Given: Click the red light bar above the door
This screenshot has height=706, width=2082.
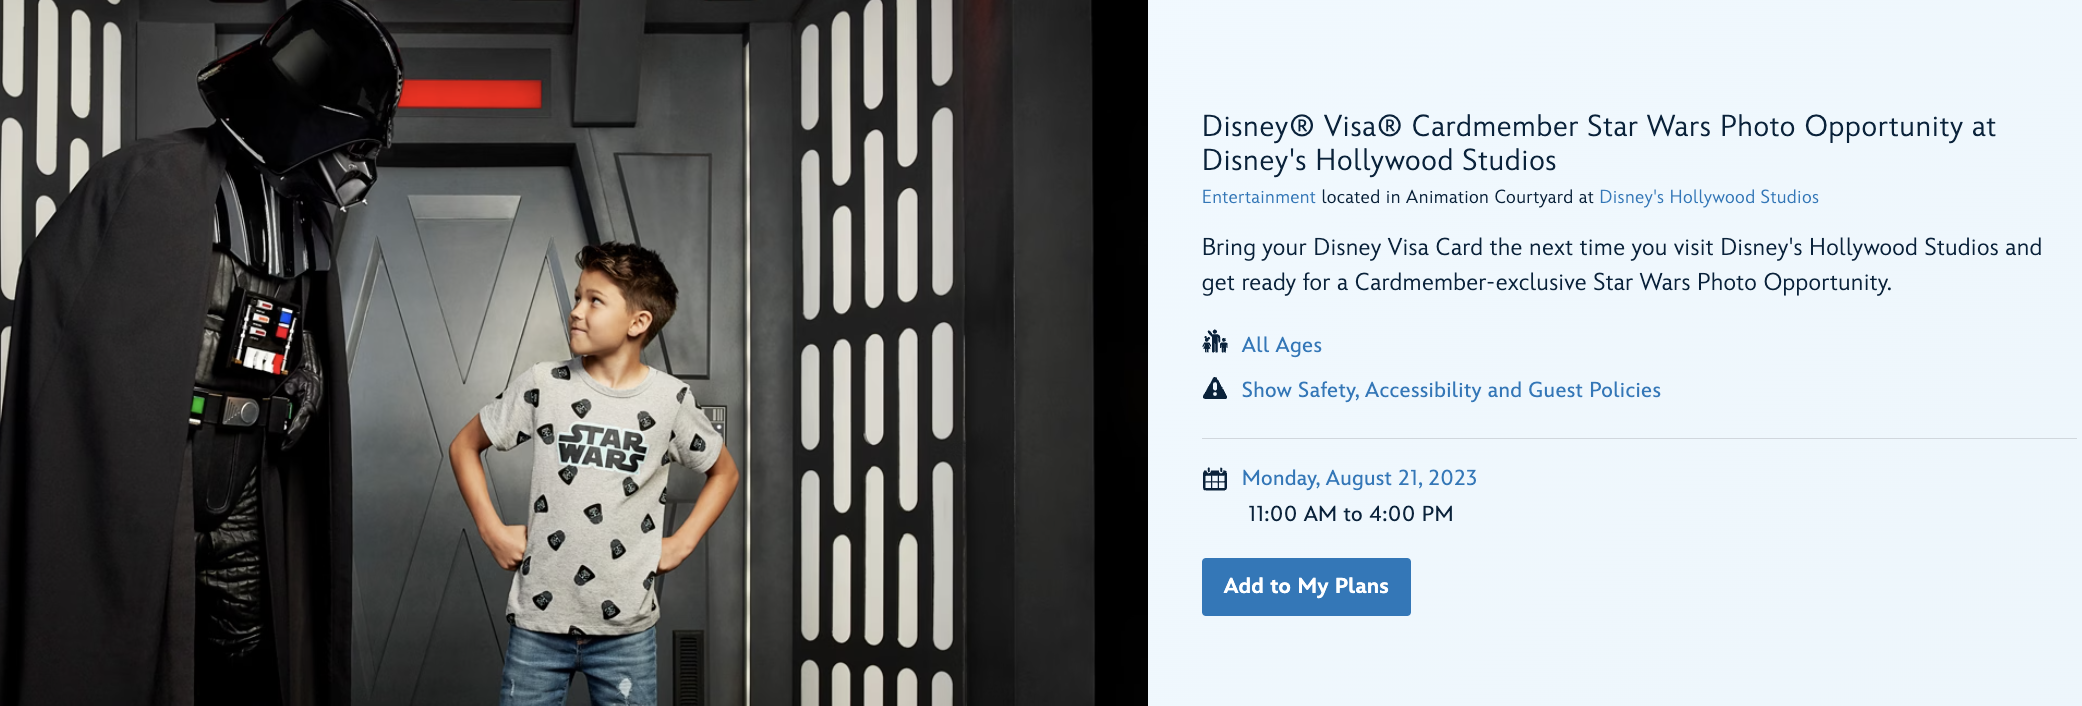Looking at the screenshot, I should [469, 94].
